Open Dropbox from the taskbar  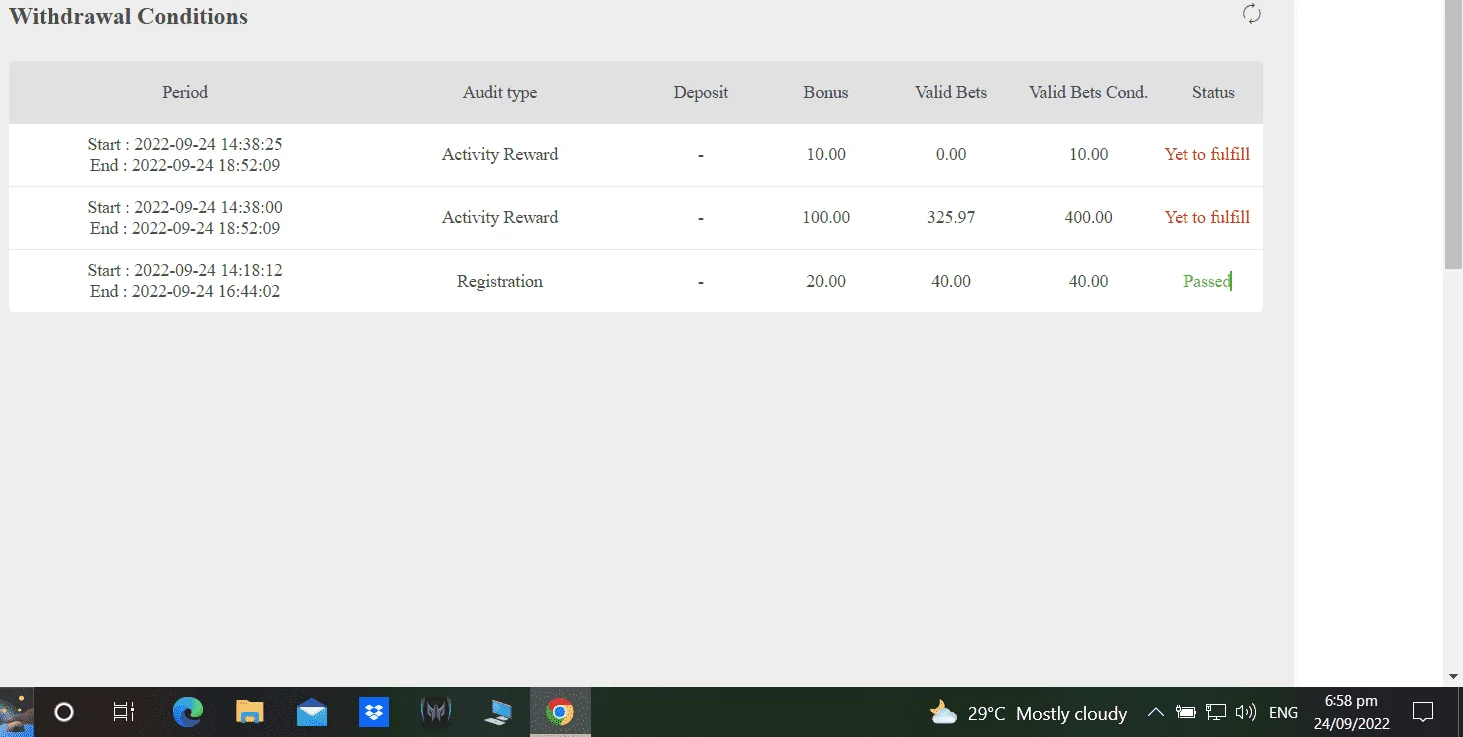point(374,712)
